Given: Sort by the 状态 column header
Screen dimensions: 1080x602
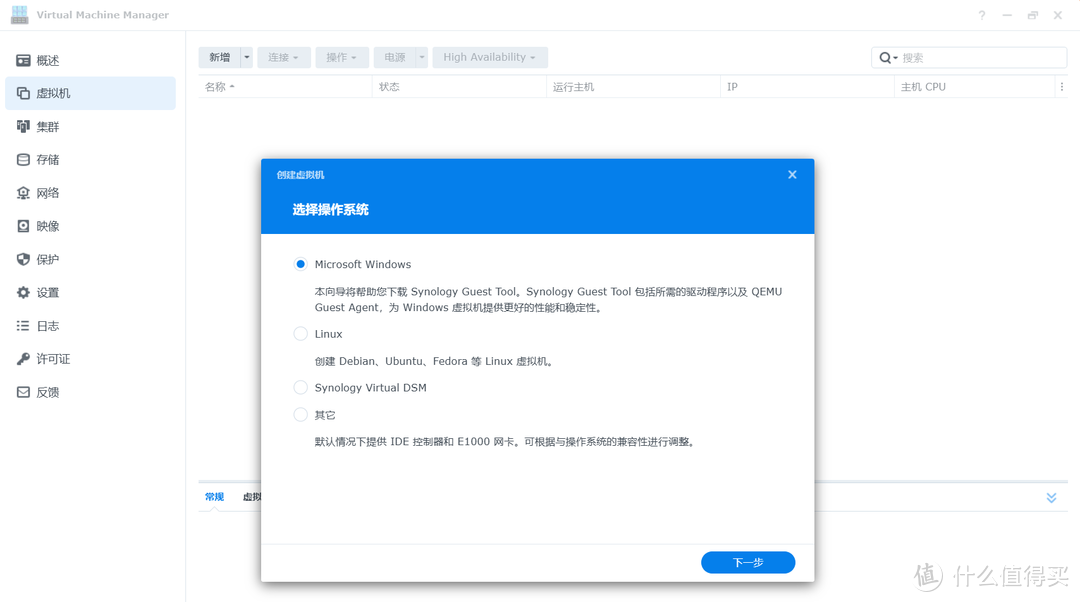Looking at the screenshot, I should pyautogui.click(x=459, y=87).
